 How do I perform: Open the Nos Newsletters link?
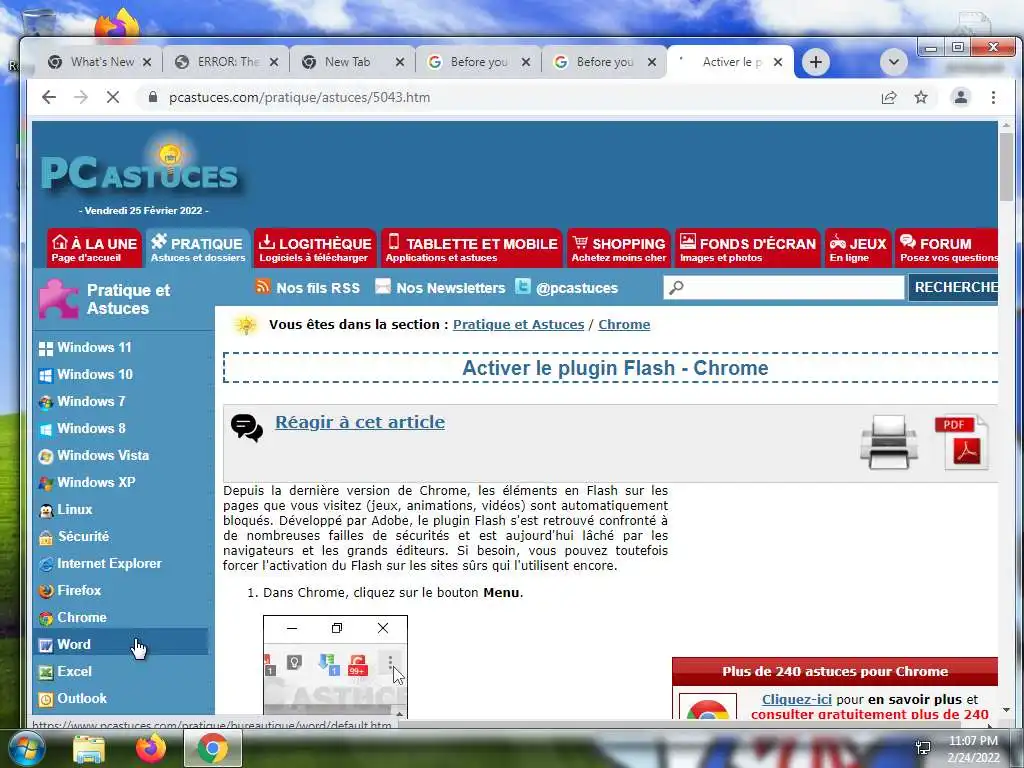pos(451,288)
